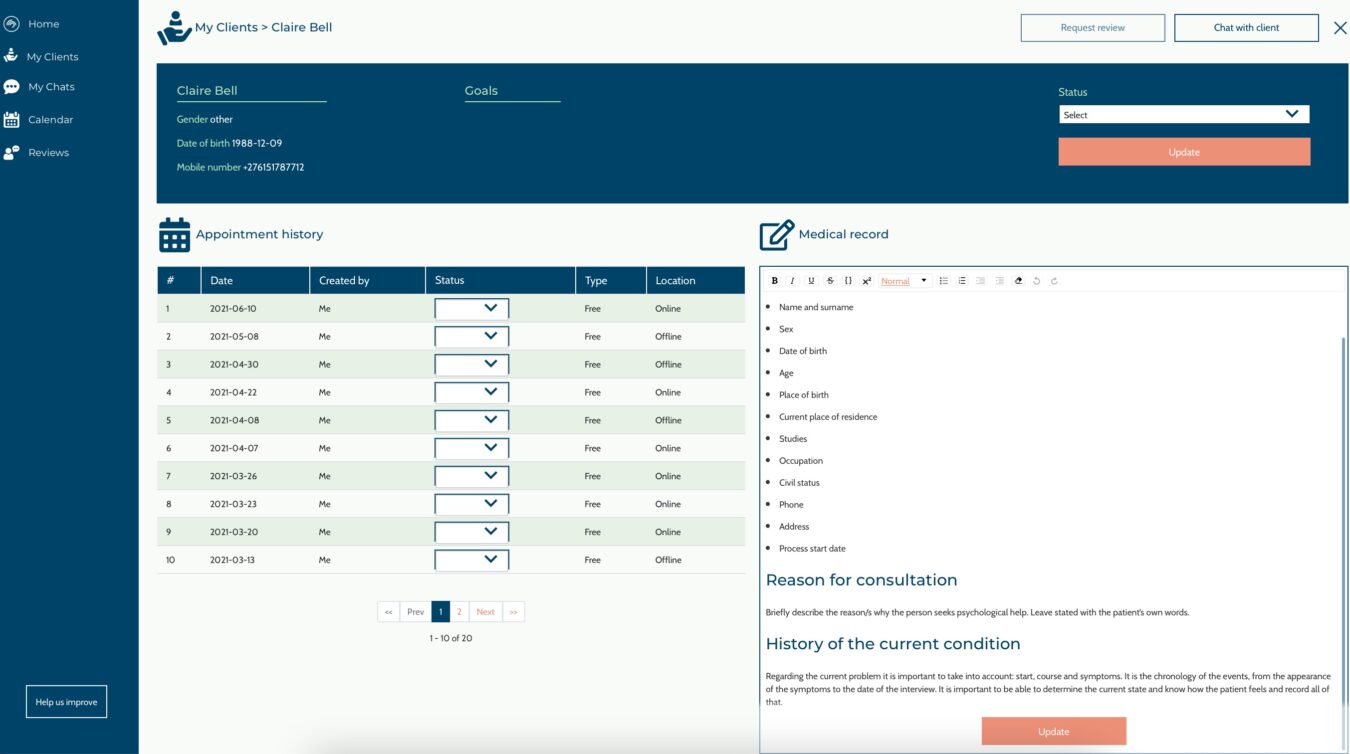1350x754 pixels.
Task: Open the client Status select dropdown
Action: (x=1183, y=115)
